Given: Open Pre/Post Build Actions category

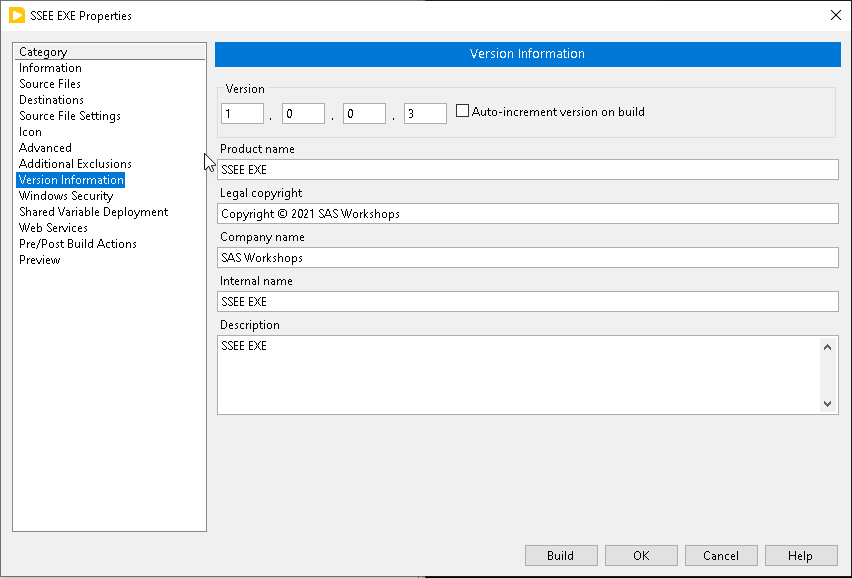Looking at the screenshot, I should click(78, 244).
